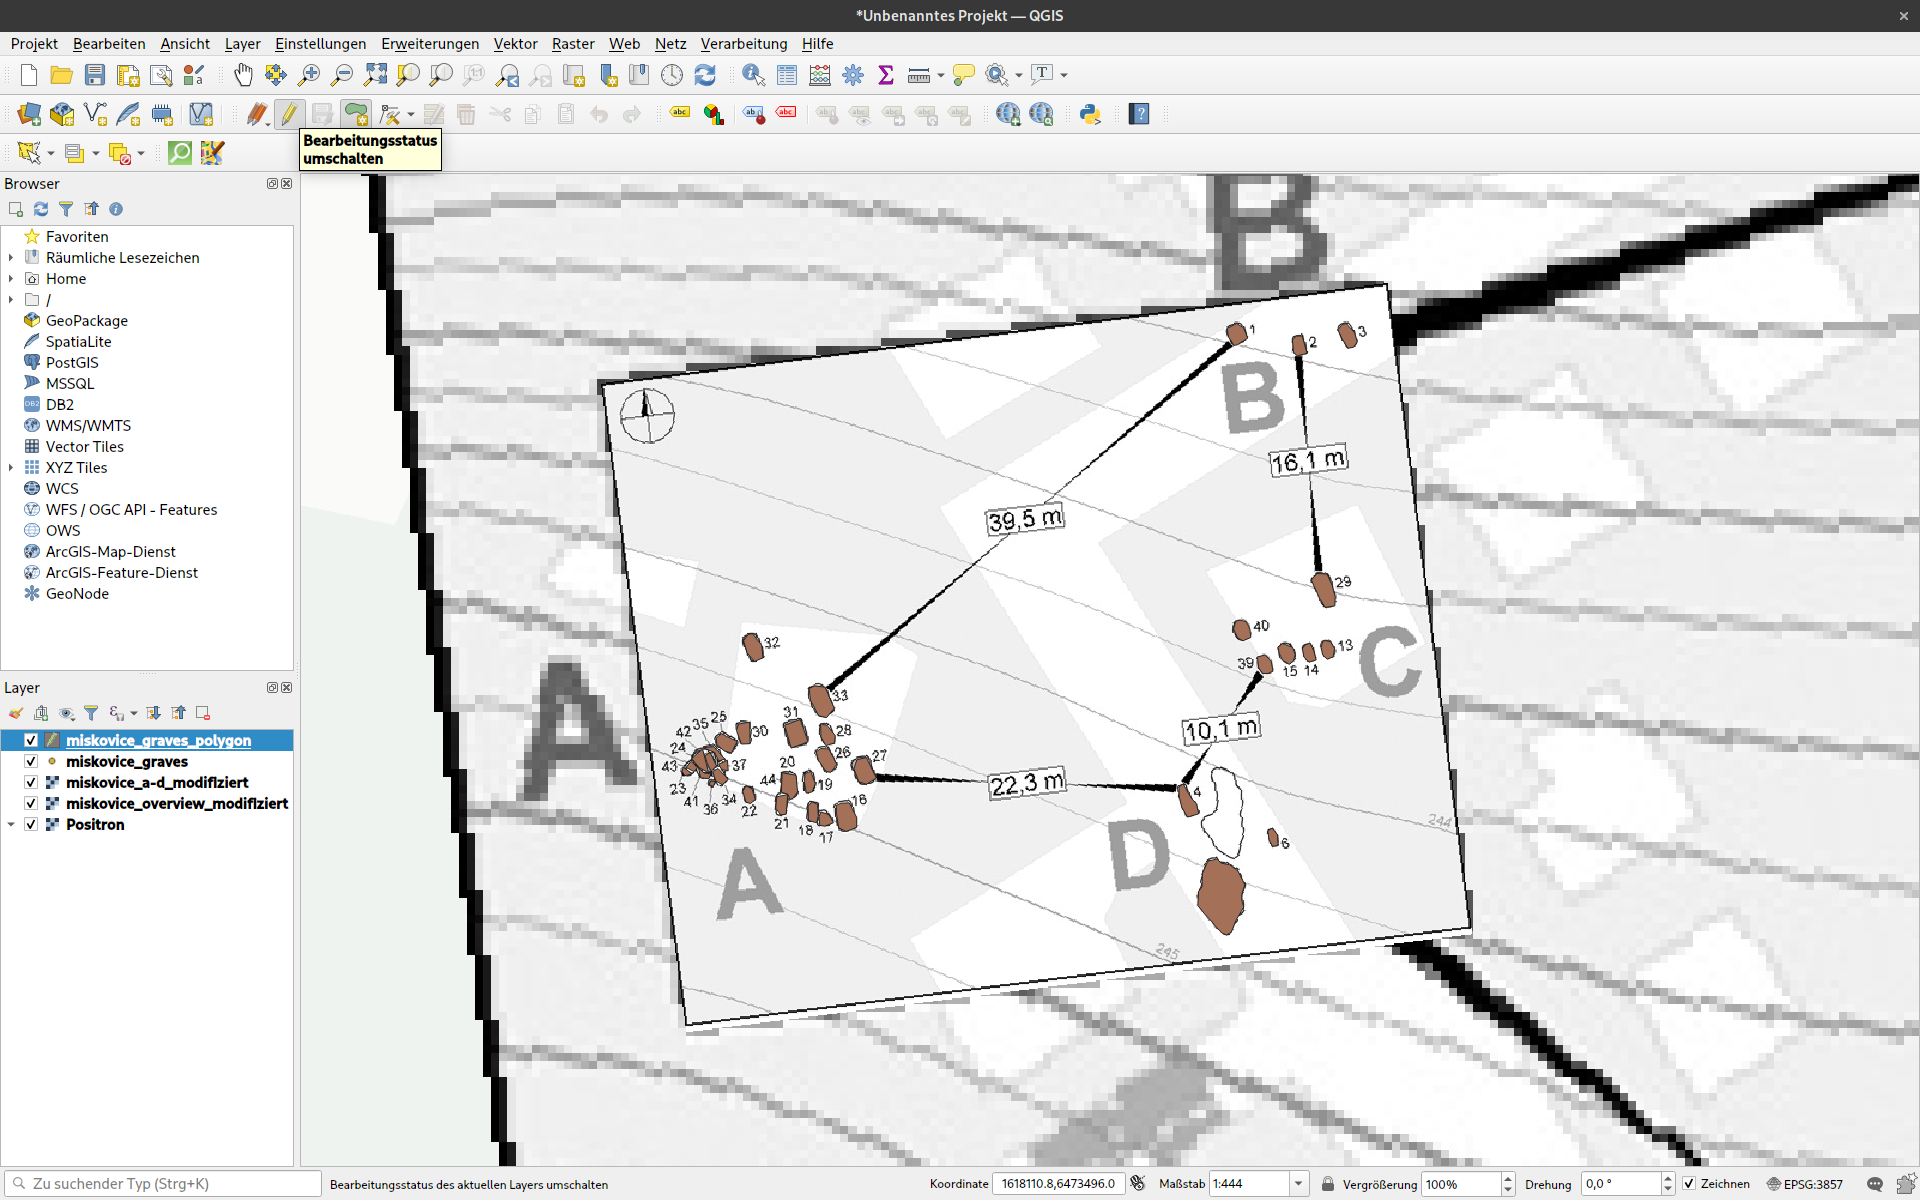Open the log messages speech bubble button
The image size is (1920, 1200).
pos(1874,1184)
